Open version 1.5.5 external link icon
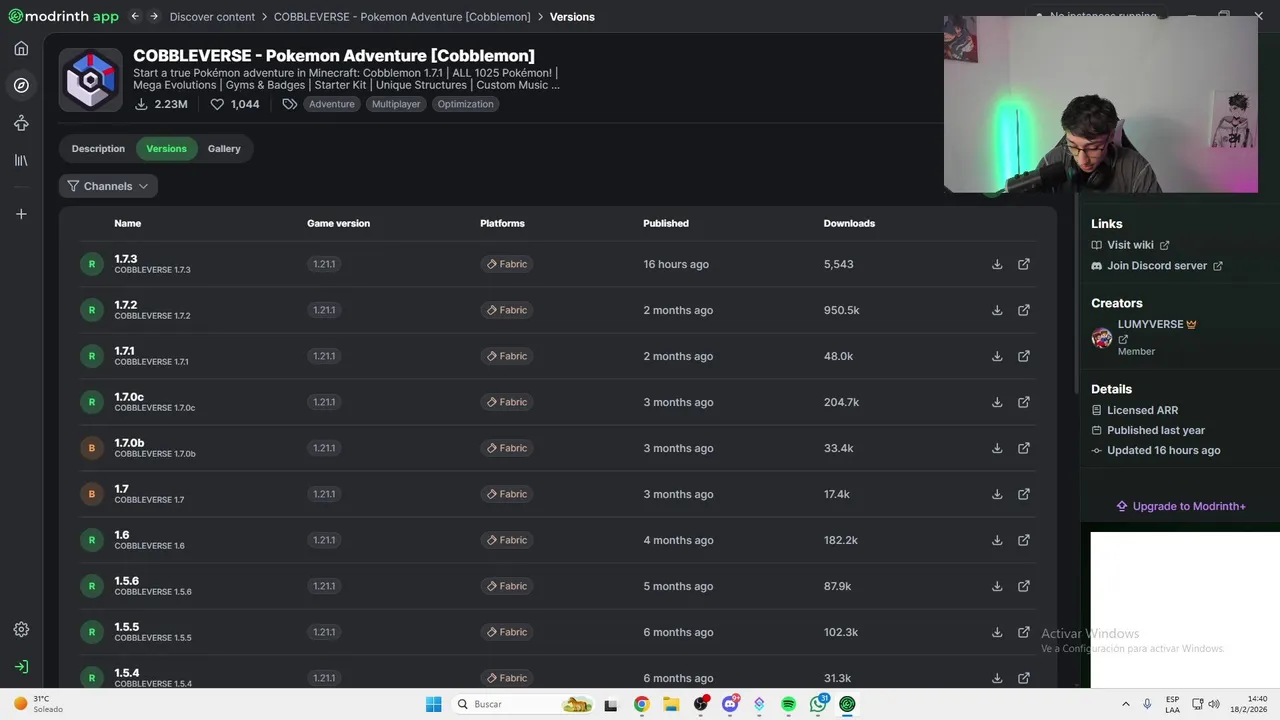Viewport: 1280px width, 720px height. [1024, 632]
